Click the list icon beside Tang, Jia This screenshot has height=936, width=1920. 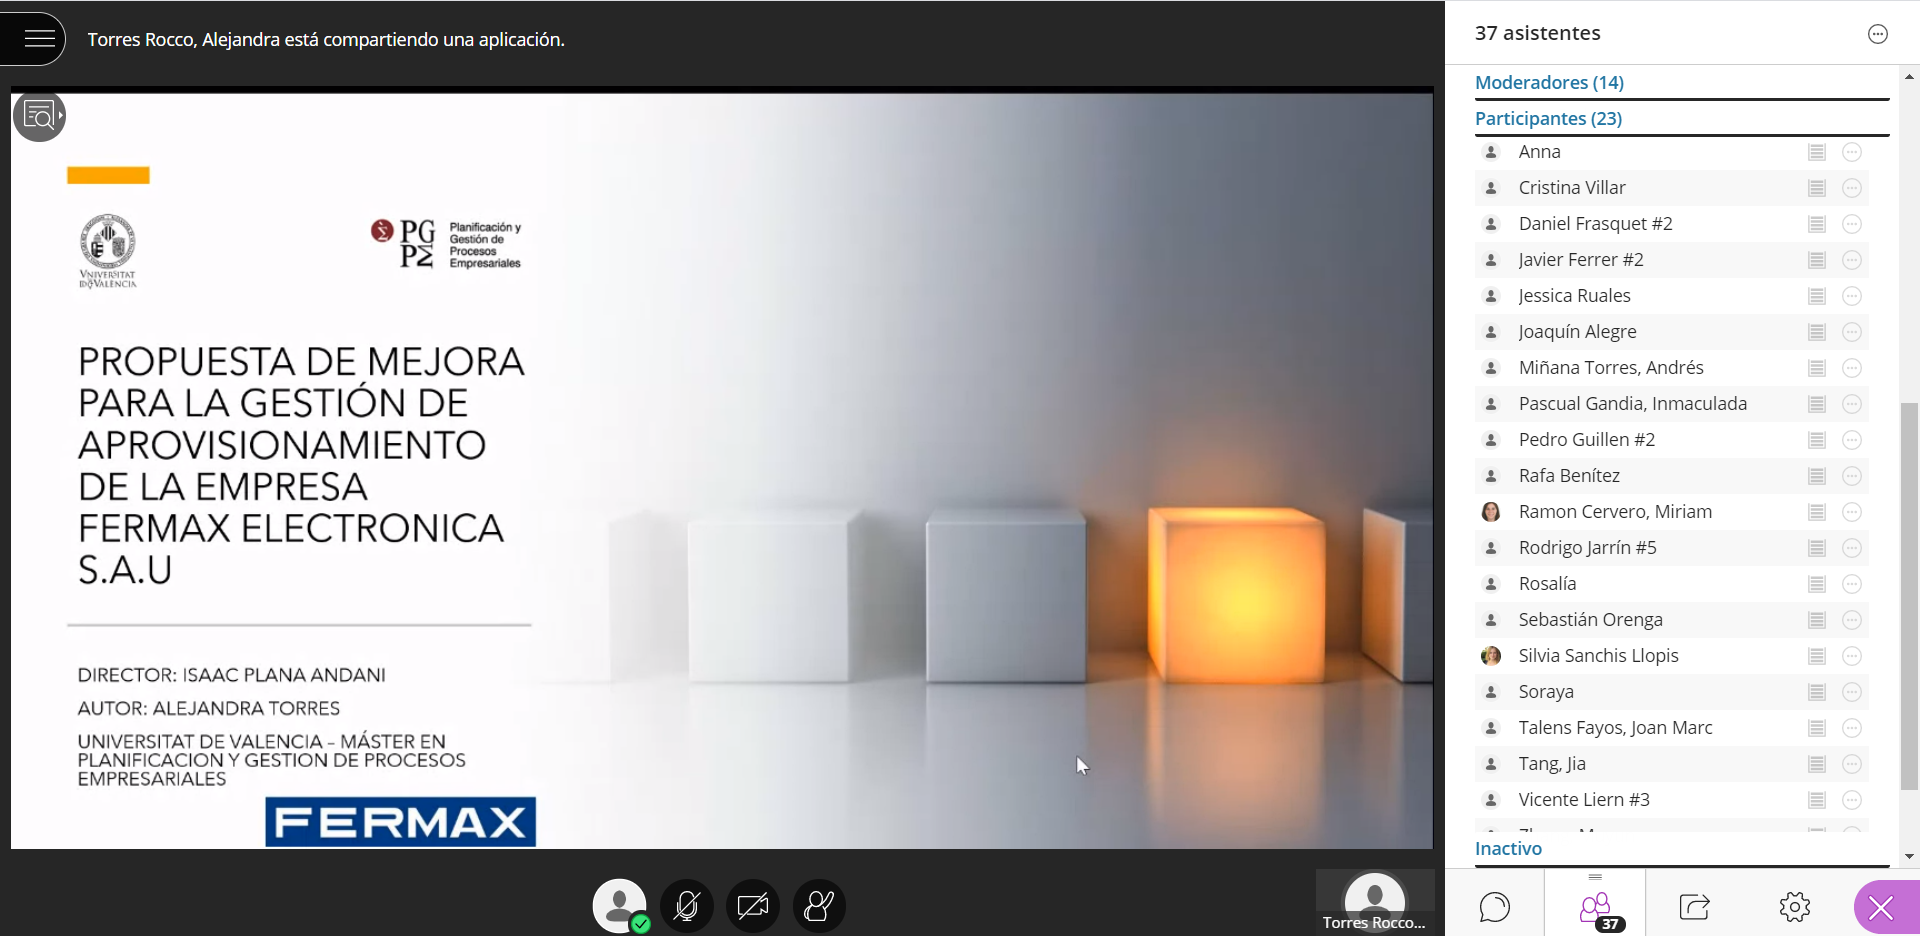[1817, 764]
